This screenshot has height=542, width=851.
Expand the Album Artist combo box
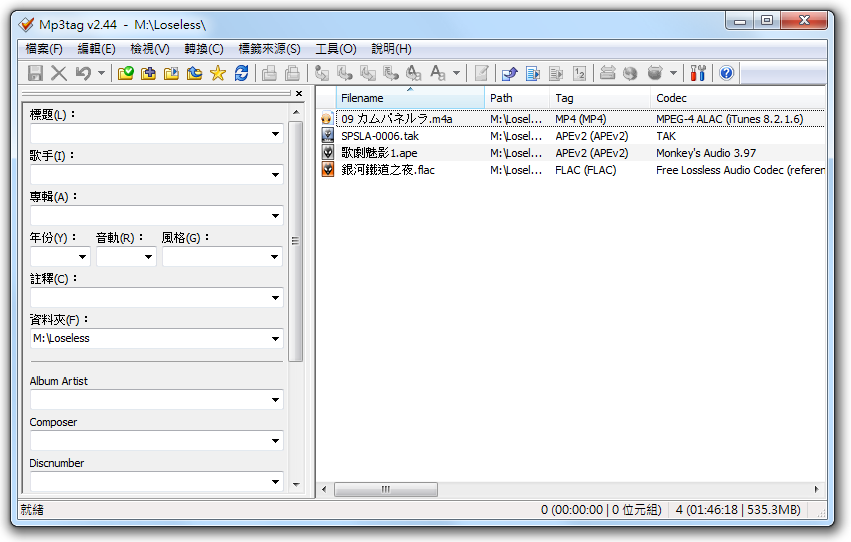275,400
